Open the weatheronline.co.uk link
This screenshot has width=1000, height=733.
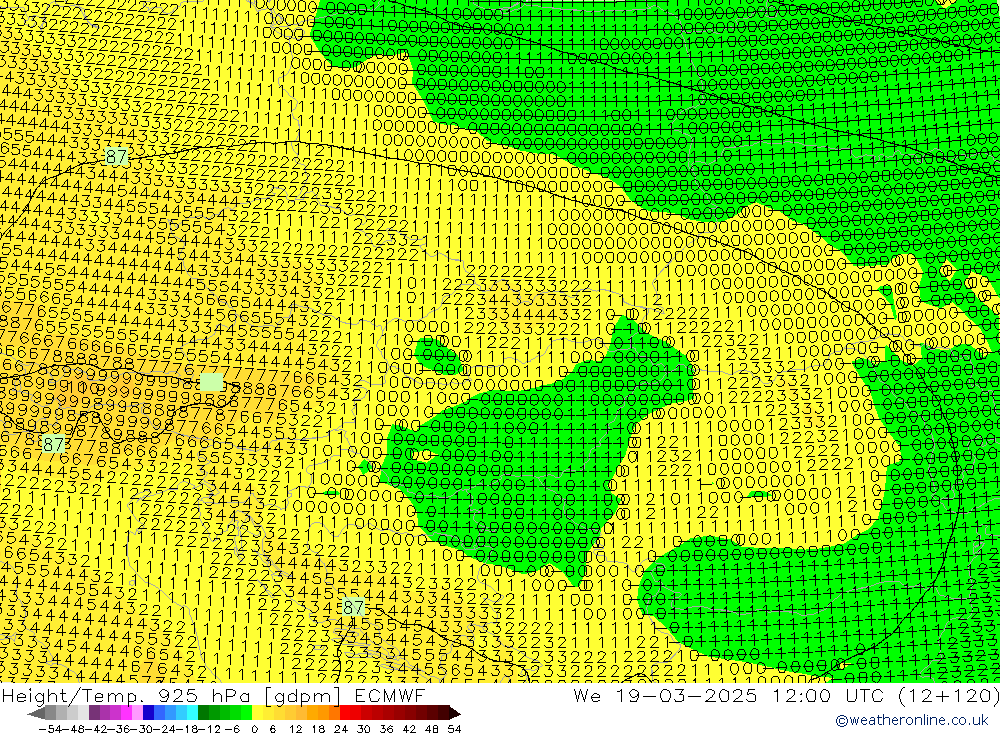tap(912, 720)
